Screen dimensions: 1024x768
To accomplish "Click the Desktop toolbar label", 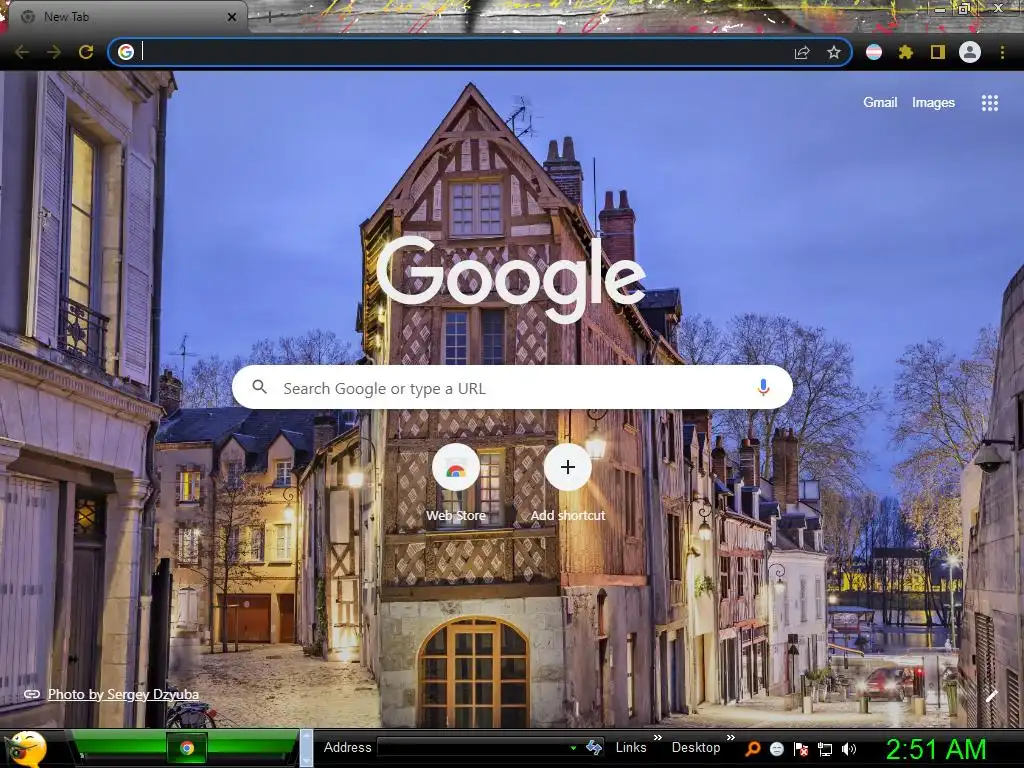I will coord(696,748).
